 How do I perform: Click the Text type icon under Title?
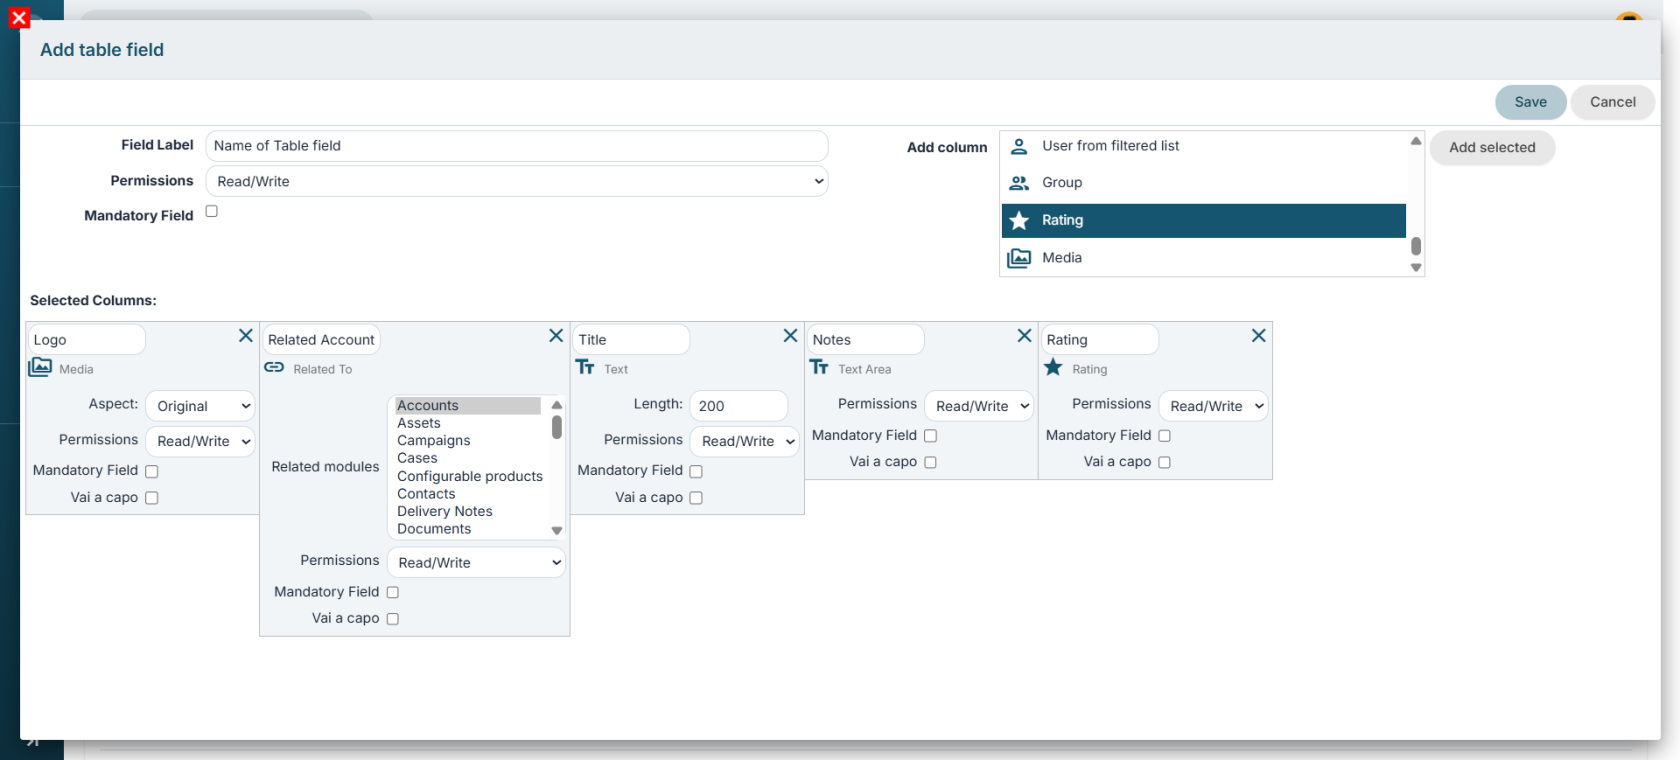(585, 367)
